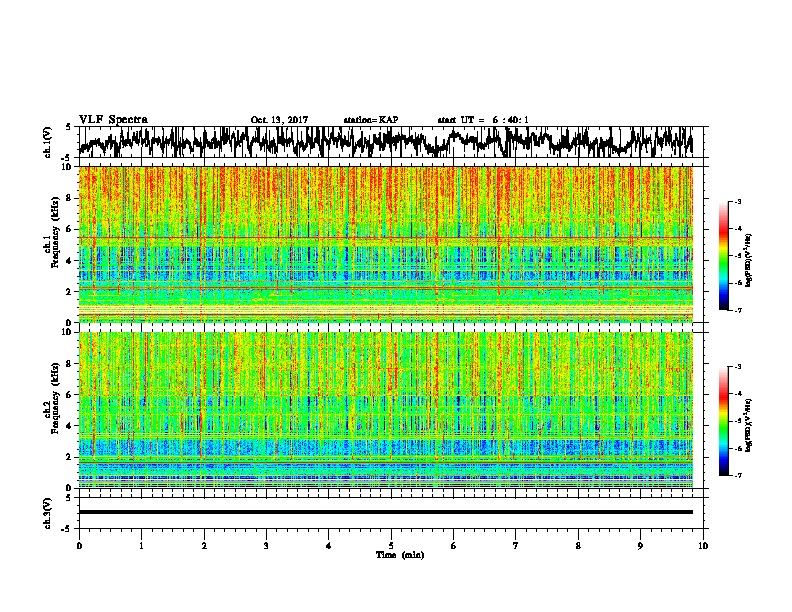Click the "-7" label on ch.1 colorbar
Image resolution: width=792 pixels, height=612 pixels.
coord(738,310)
